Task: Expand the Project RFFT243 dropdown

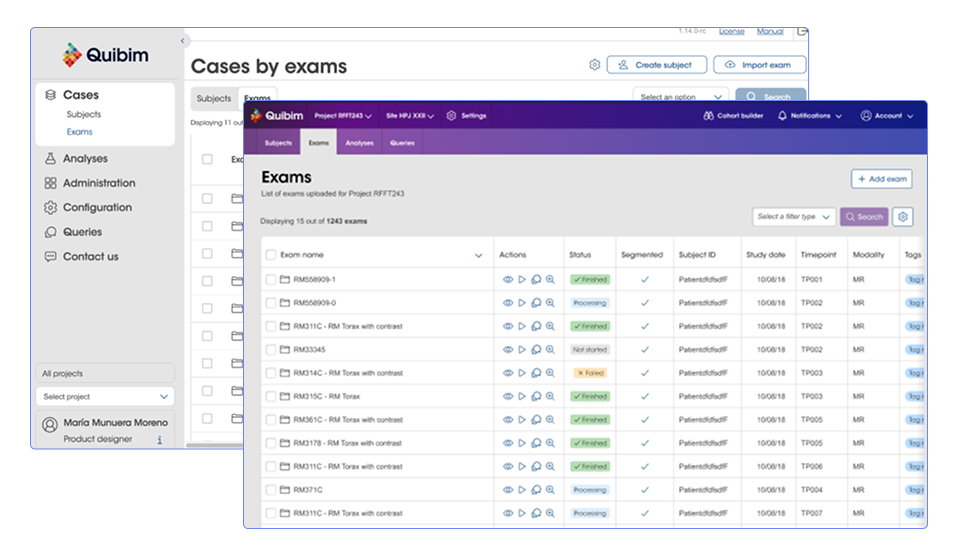Action: click(x=345, y=116)
